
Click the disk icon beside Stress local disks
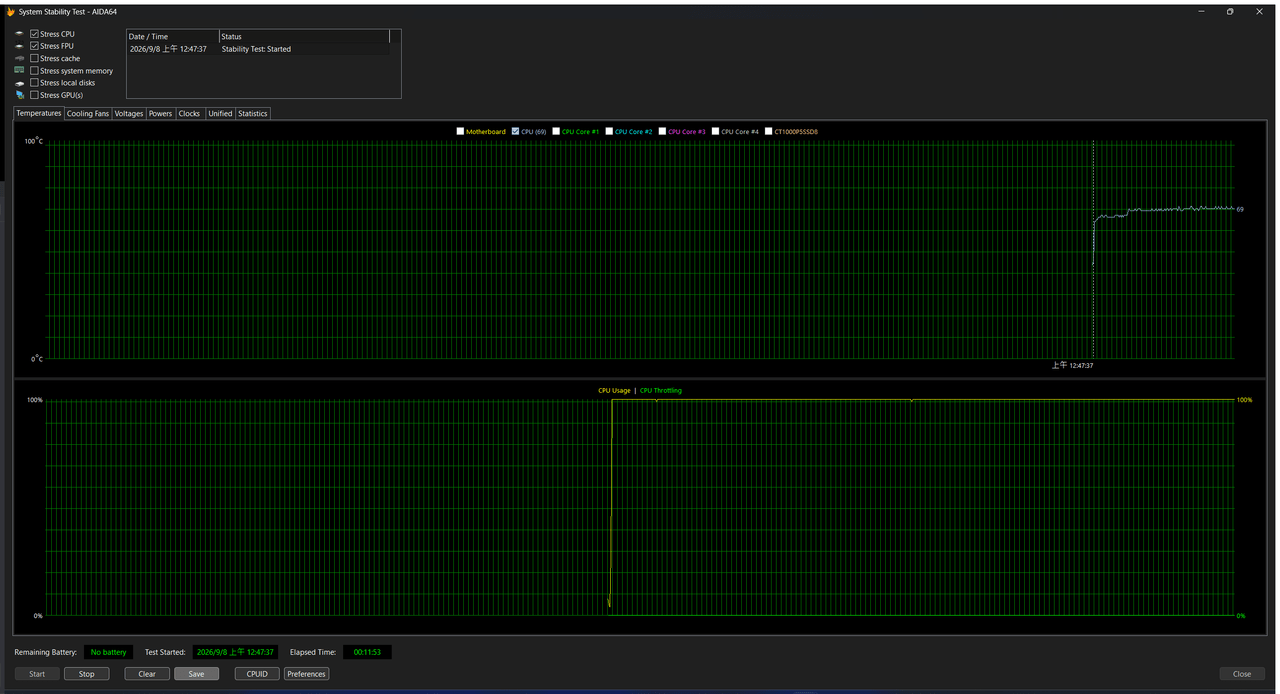click(x=19, y=83)
